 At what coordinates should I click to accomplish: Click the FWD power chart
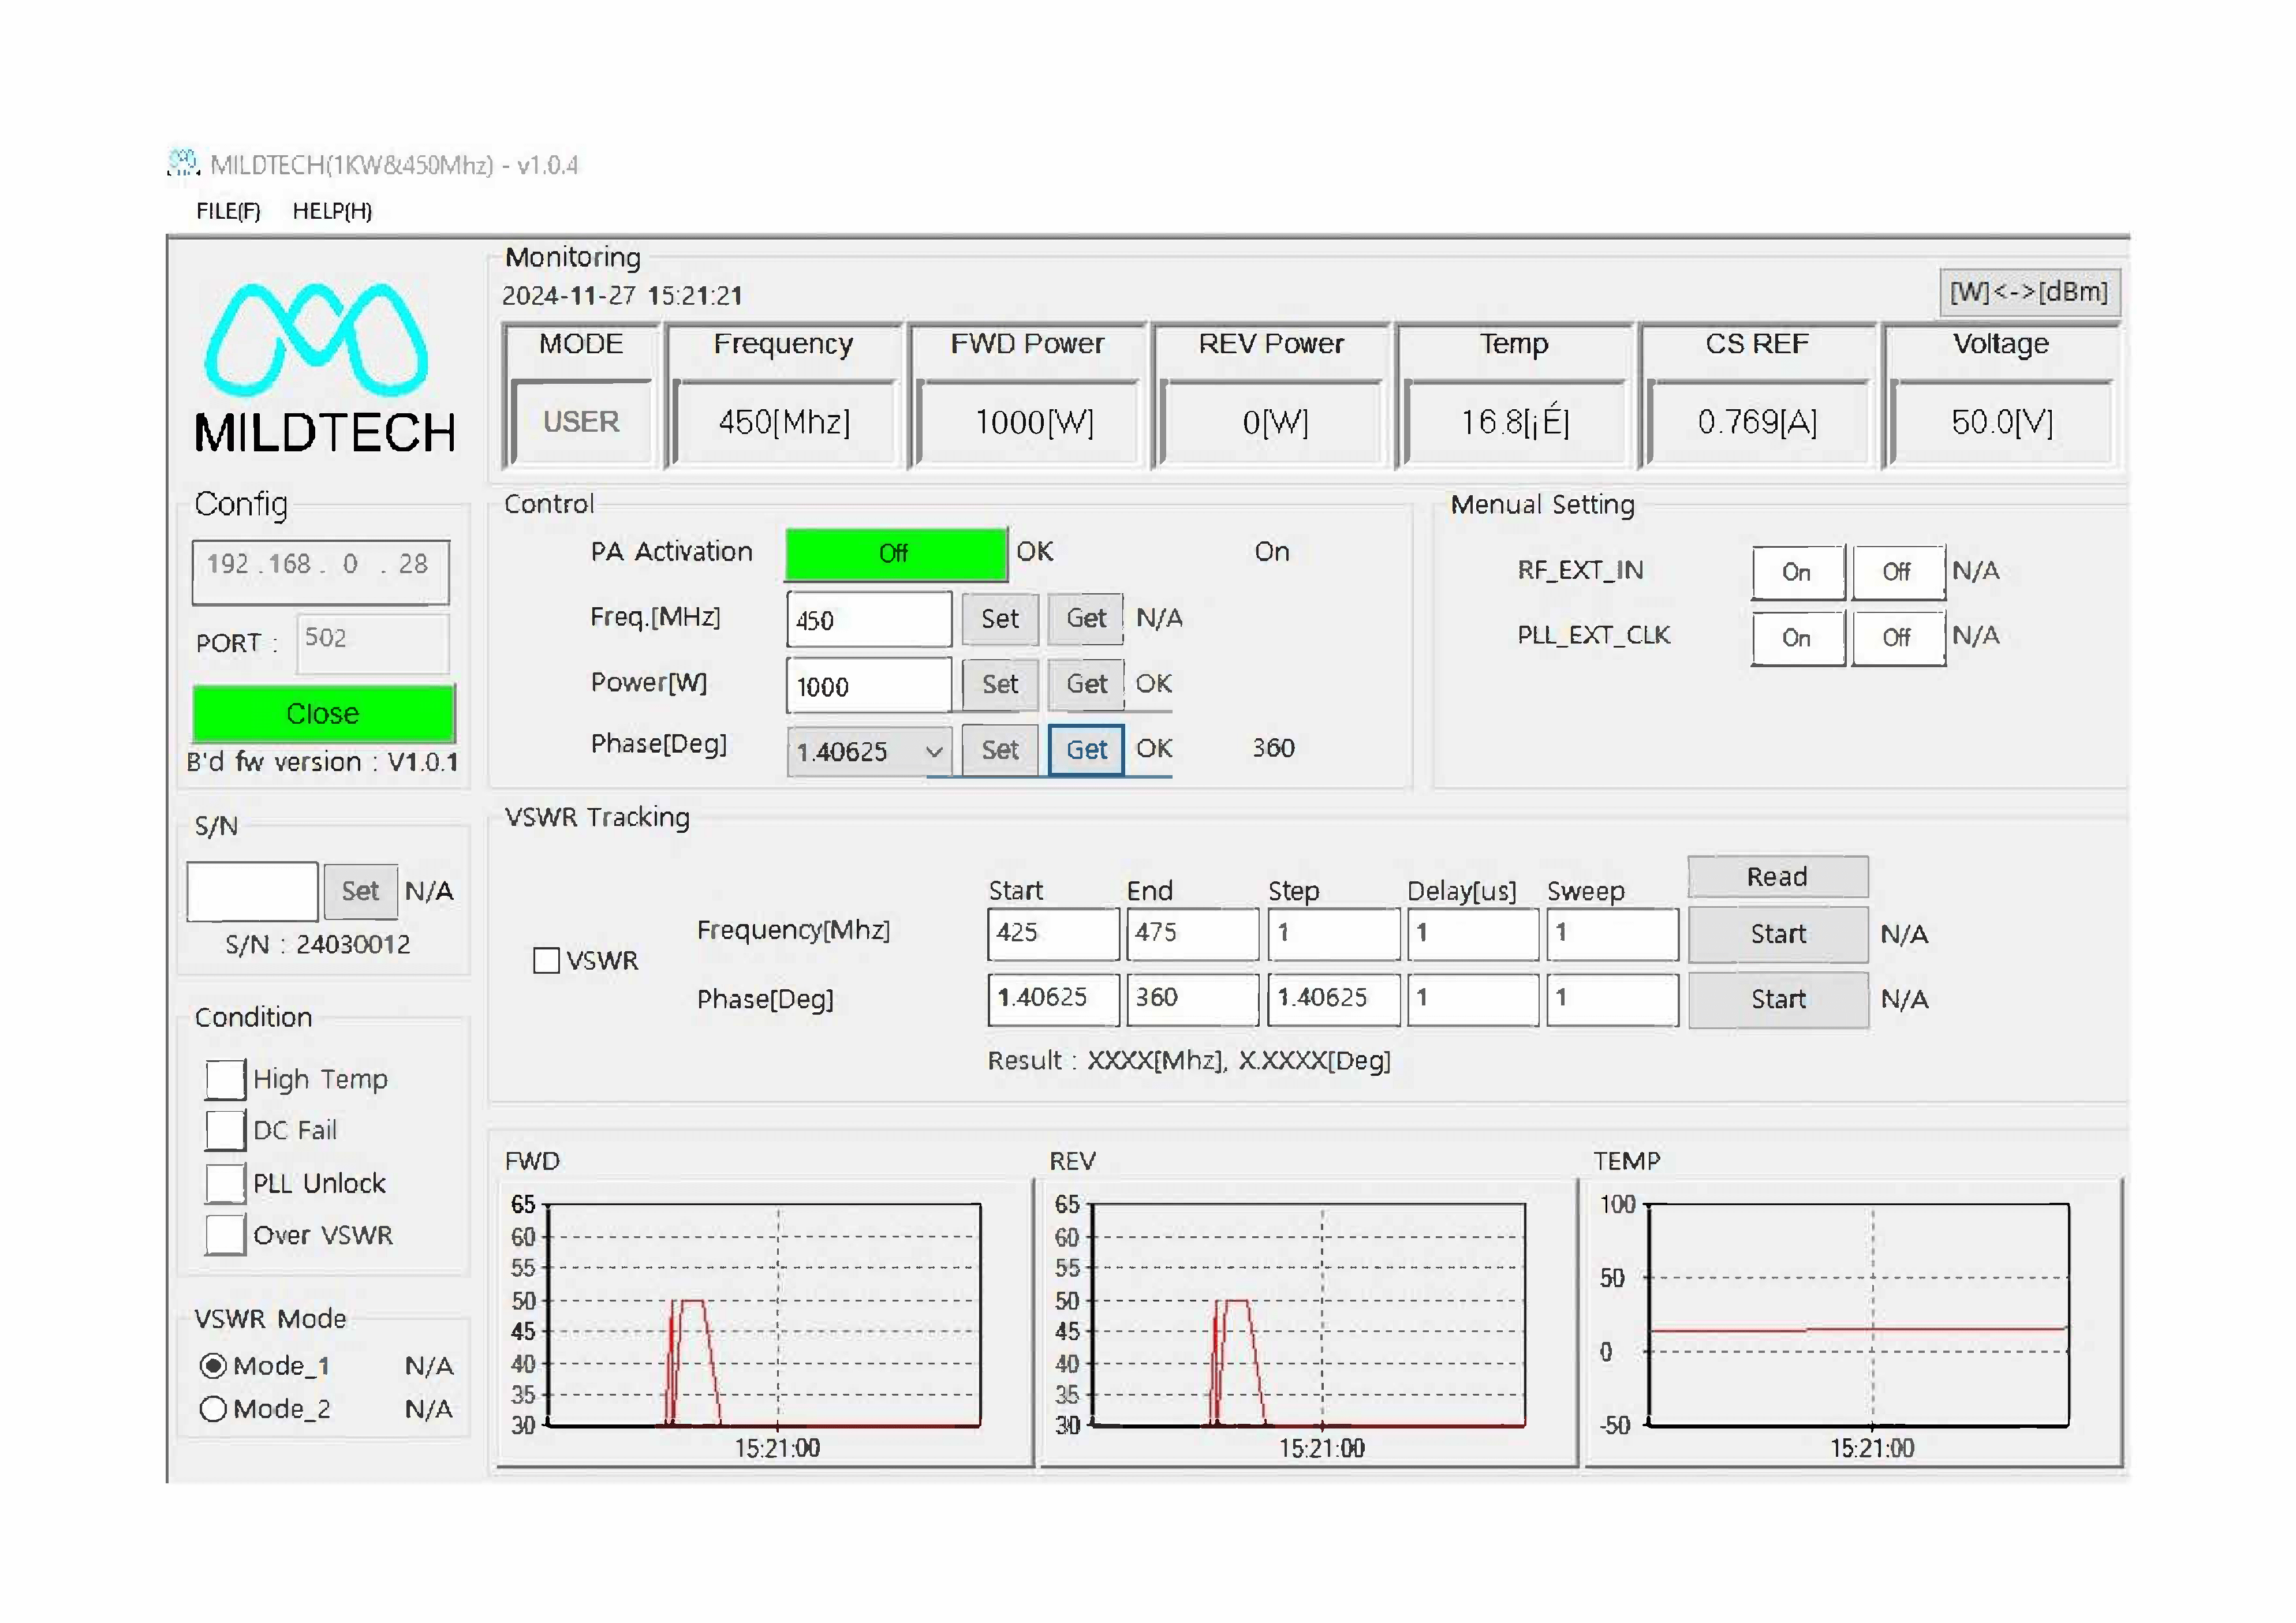click(765, 1322)
